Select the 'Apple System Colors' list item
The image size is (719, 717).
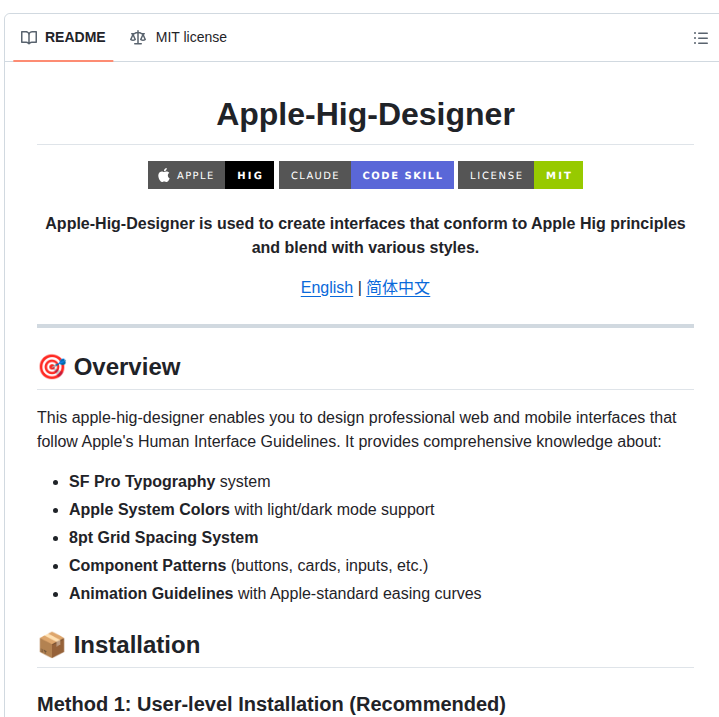[x=251, y=509]
